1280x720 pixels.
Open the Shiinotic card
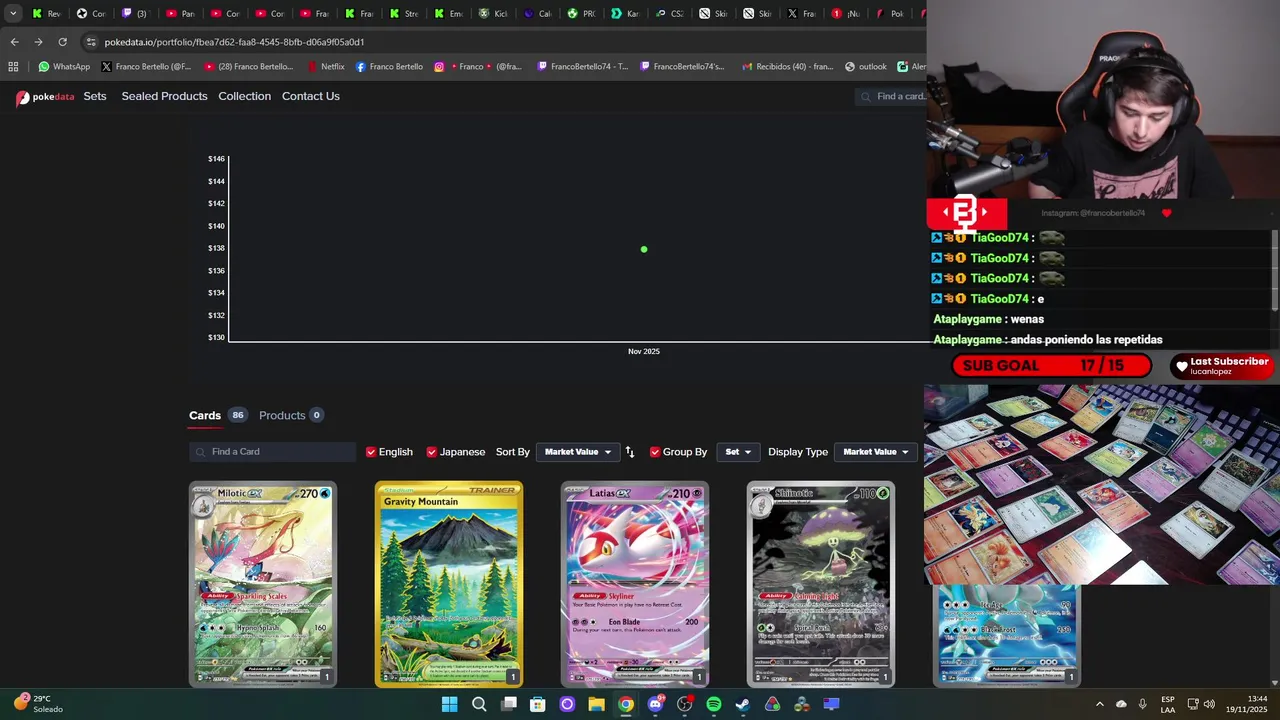point(821,585)
